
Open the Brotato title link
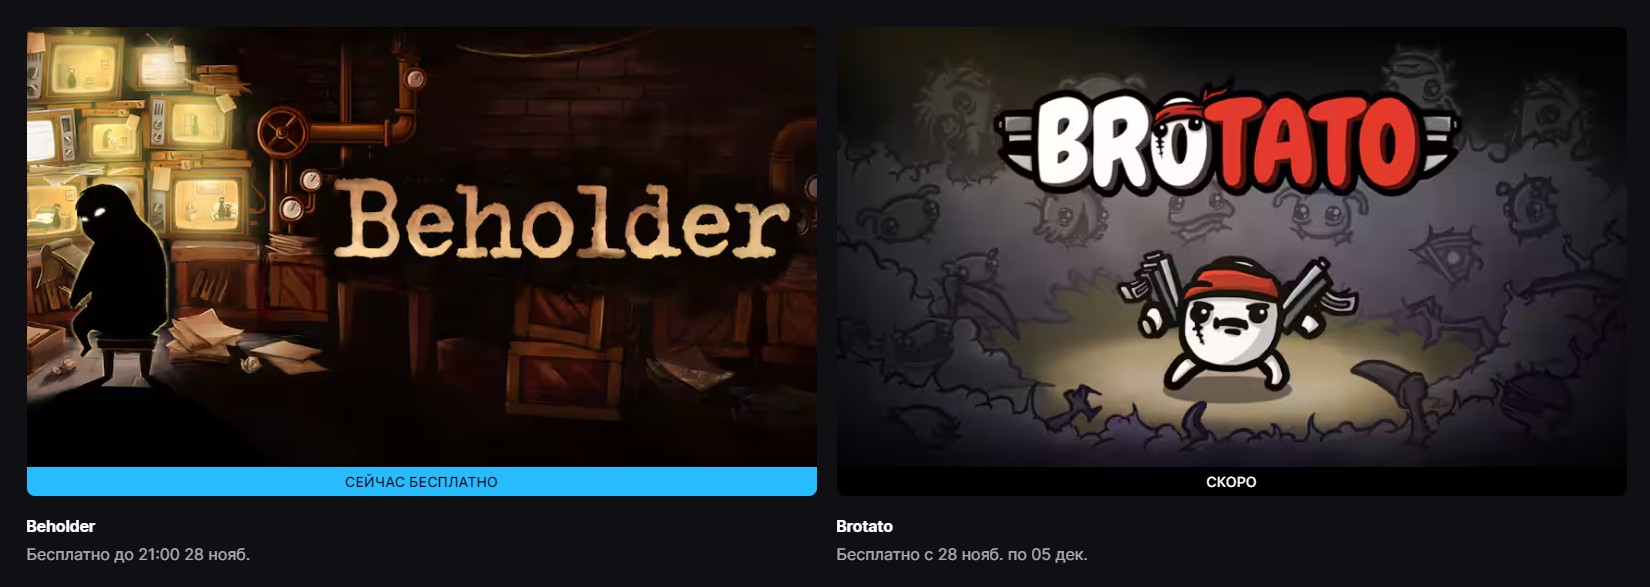(x=864, y=526)
